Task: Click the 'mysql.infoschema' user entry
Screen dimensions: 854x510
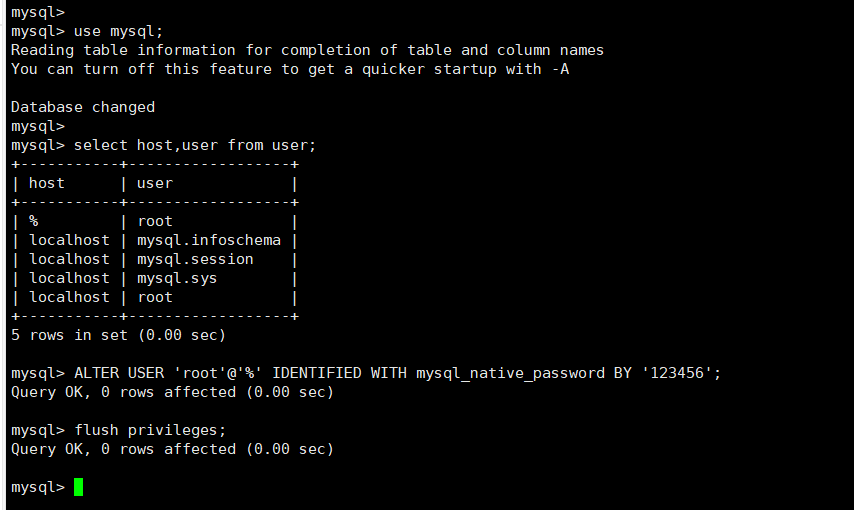Action: tap(209, 240)
